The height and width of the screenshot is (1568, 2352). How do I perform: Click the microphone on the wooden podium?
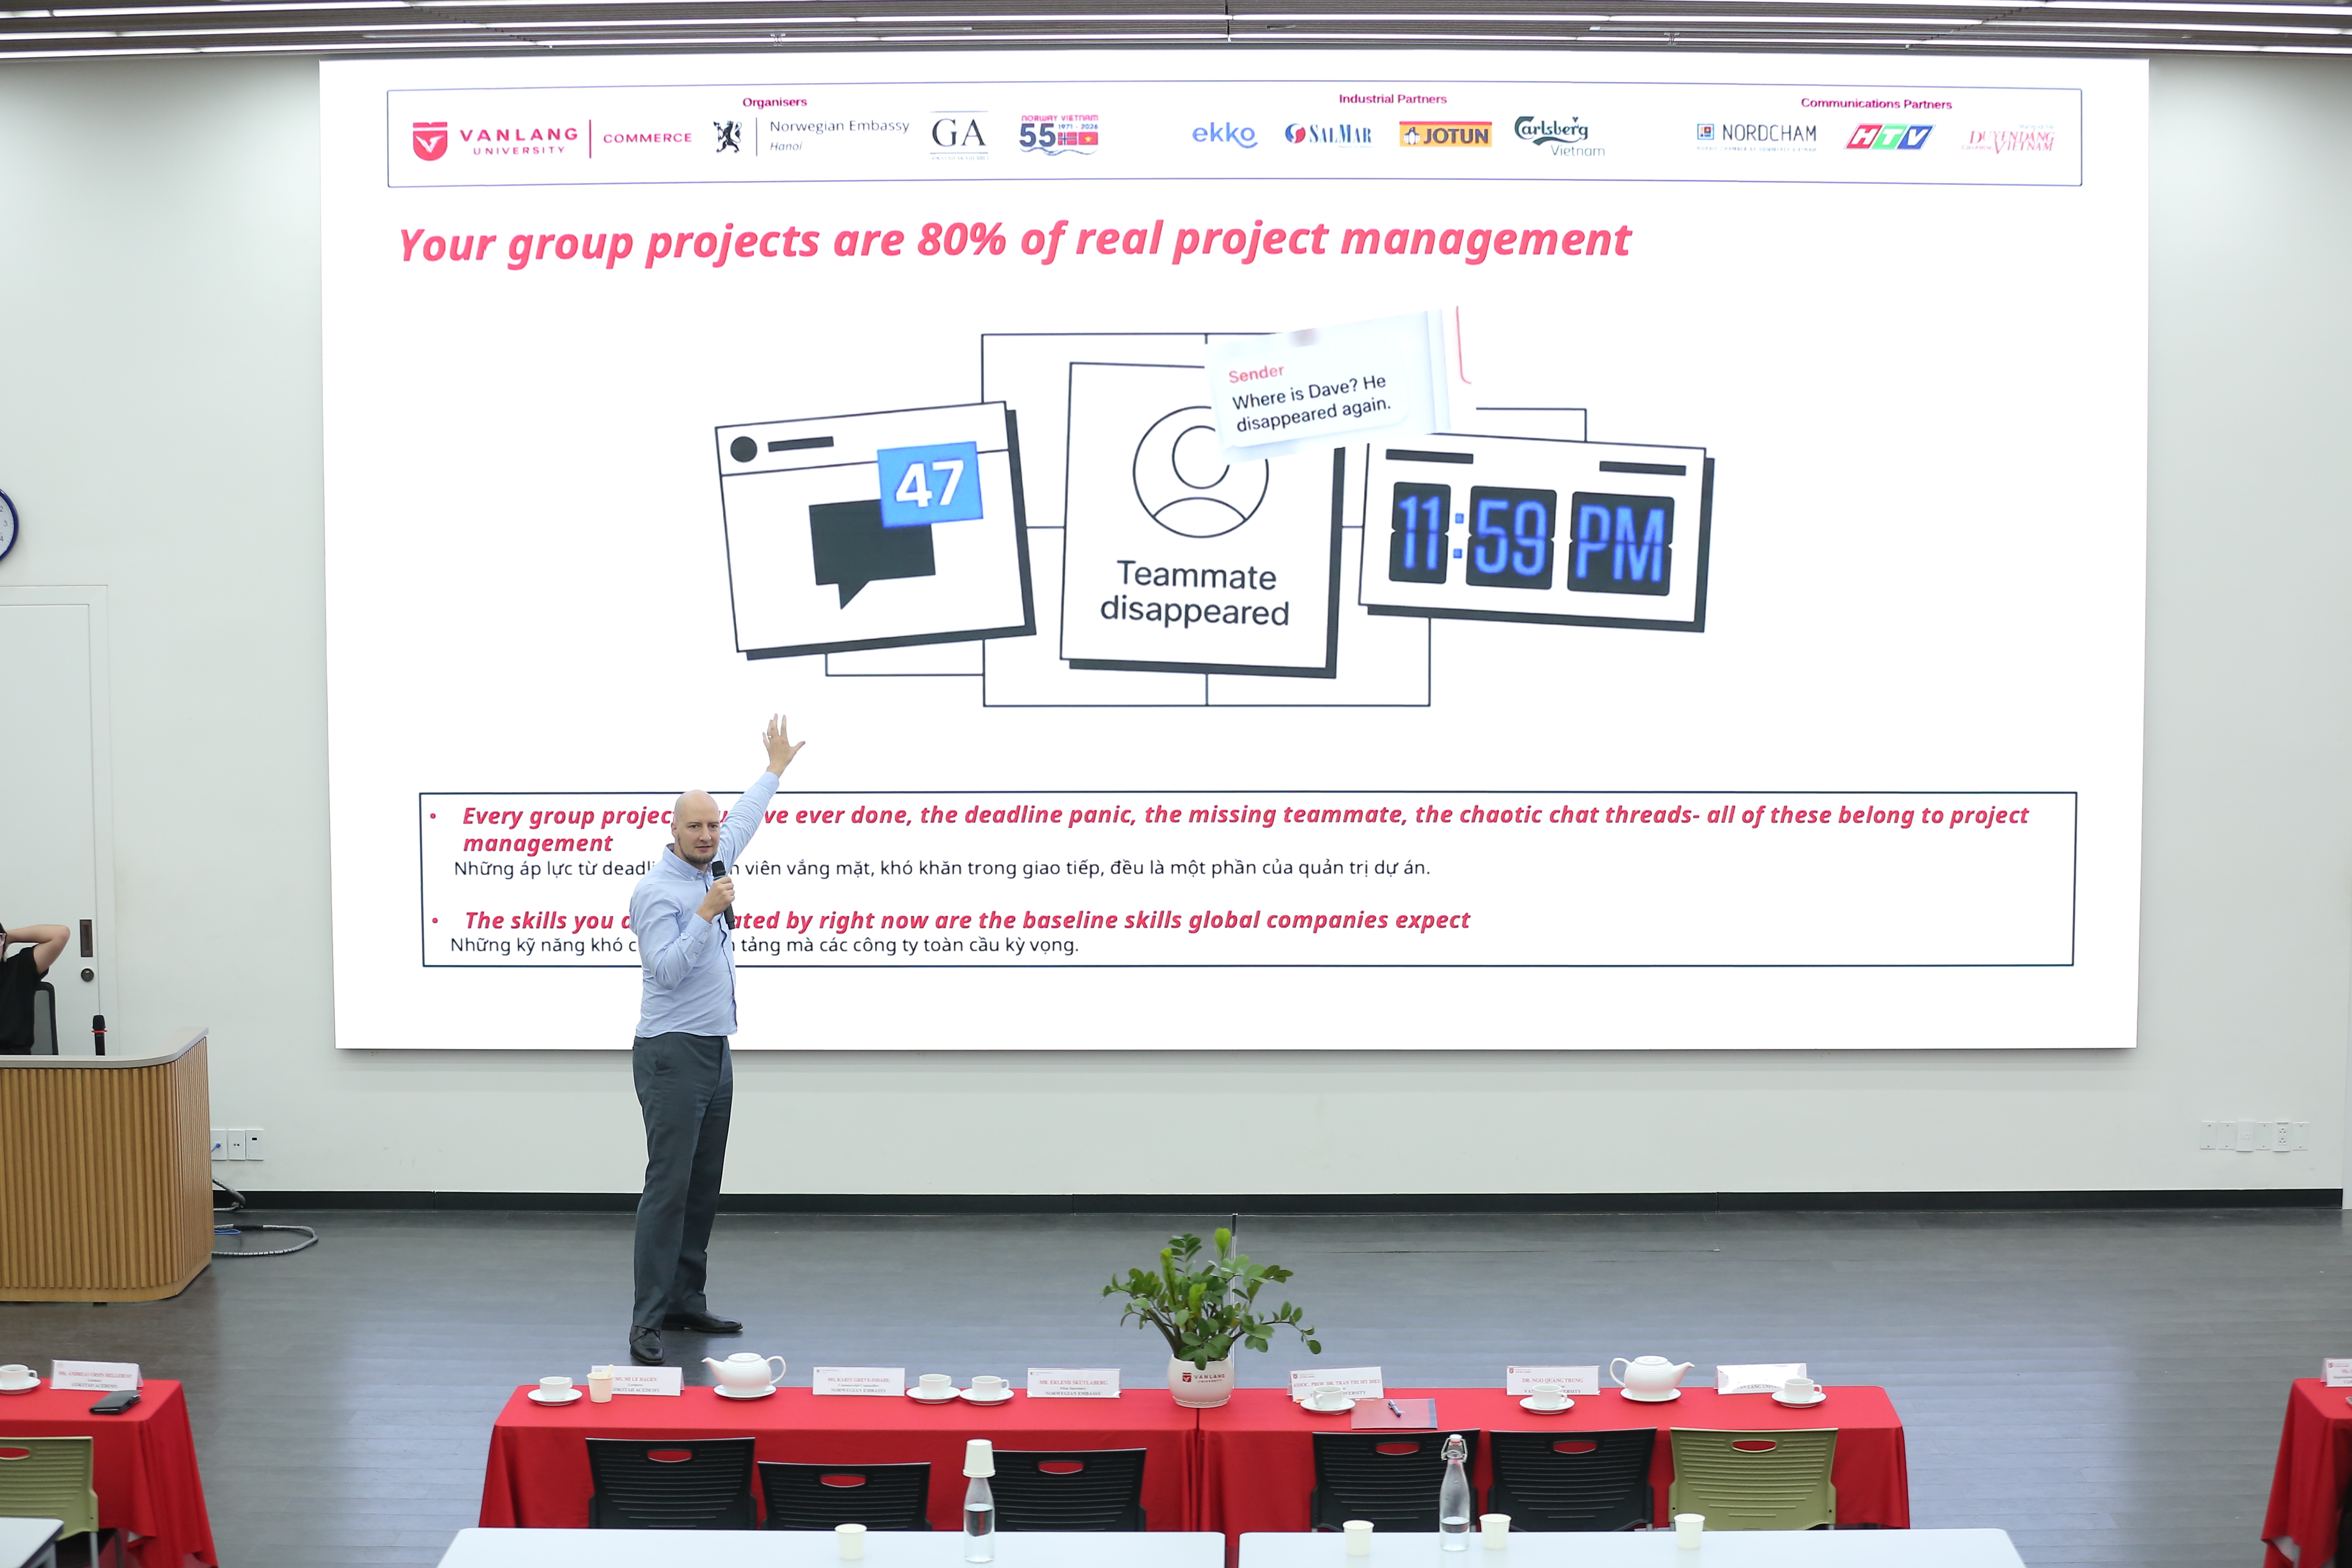pyautogui.click(x=99, y=1035)
